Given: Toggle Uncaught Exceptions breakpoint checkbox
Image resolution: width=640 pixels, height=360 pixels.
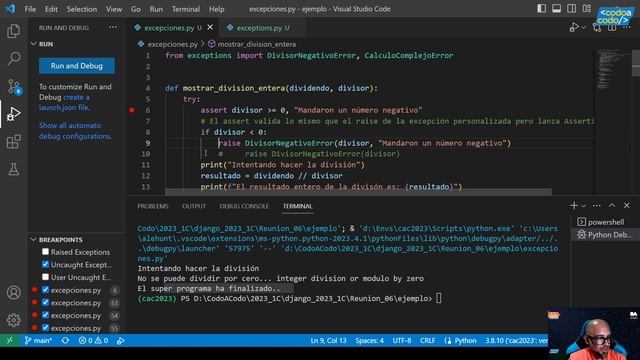Looking at the screenshot, I should coord(45,264).
